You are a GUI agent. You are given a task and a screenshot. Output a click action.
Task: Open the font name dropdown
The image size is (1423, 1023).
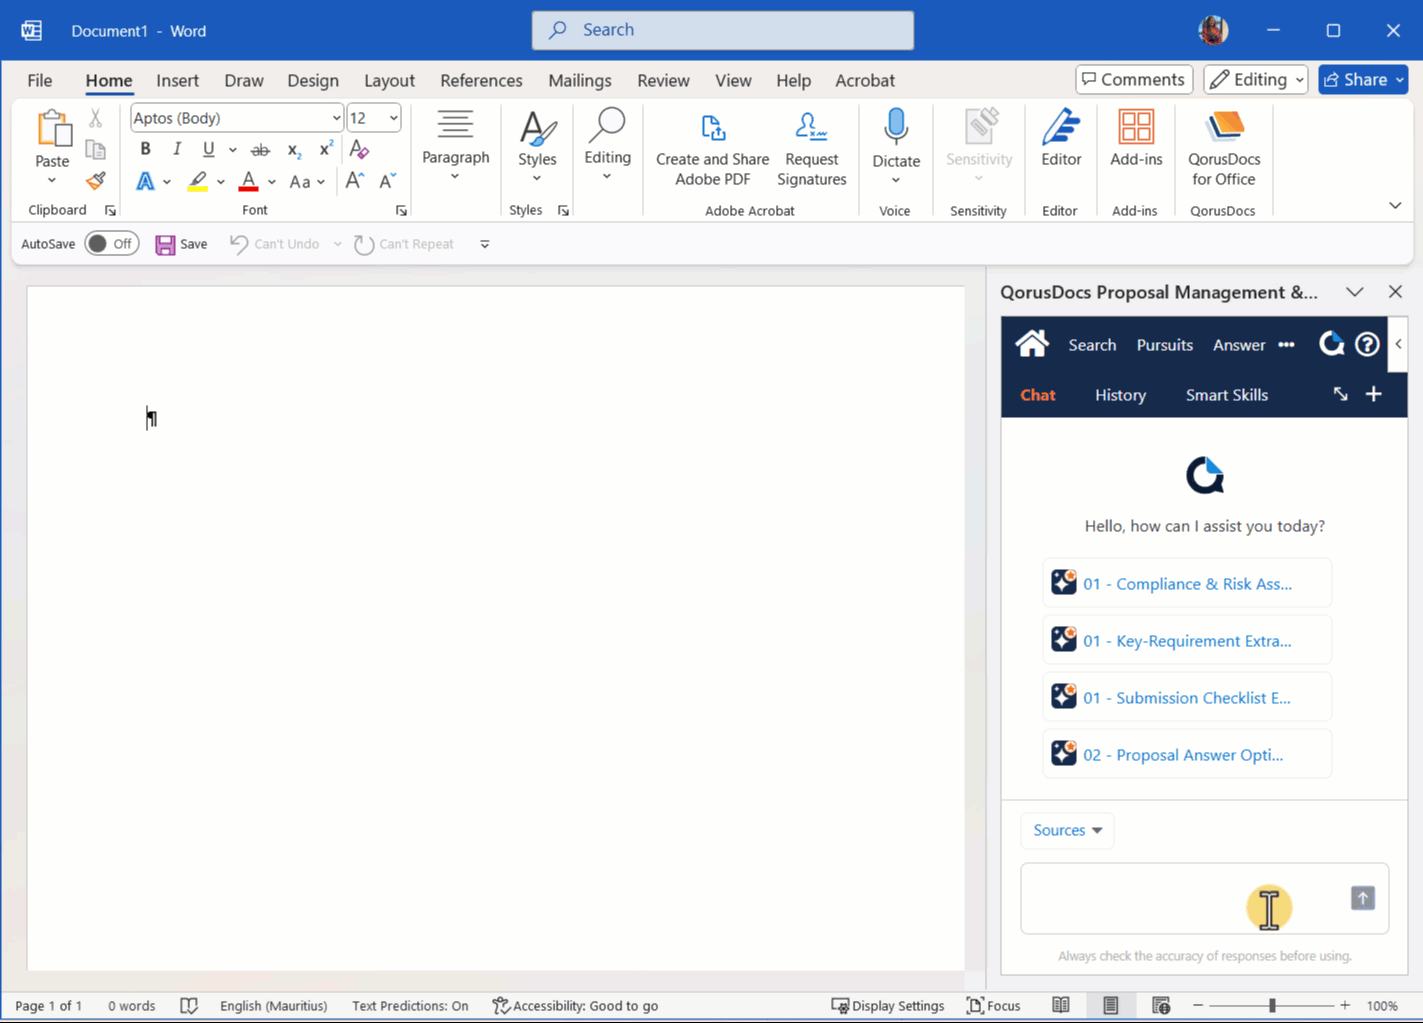click(336, 118)
